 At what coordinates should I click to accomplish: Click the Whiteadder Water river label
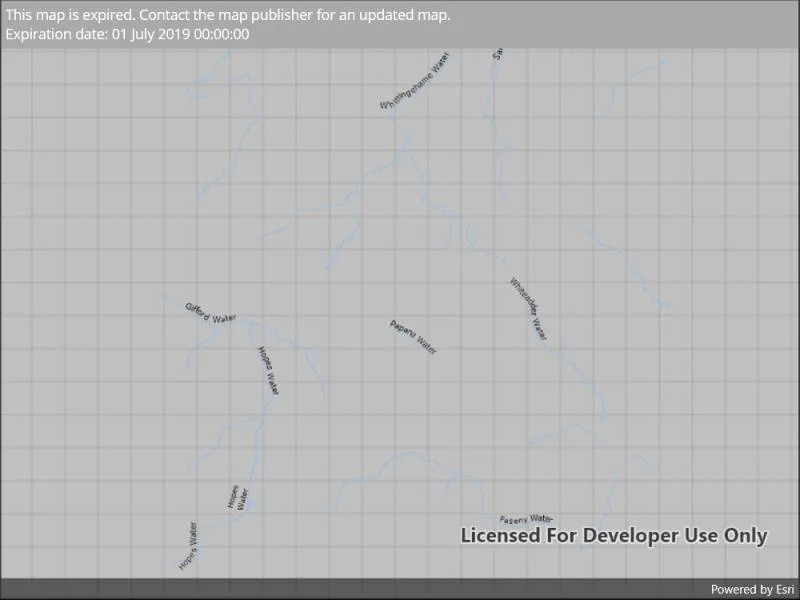(529, 309)
